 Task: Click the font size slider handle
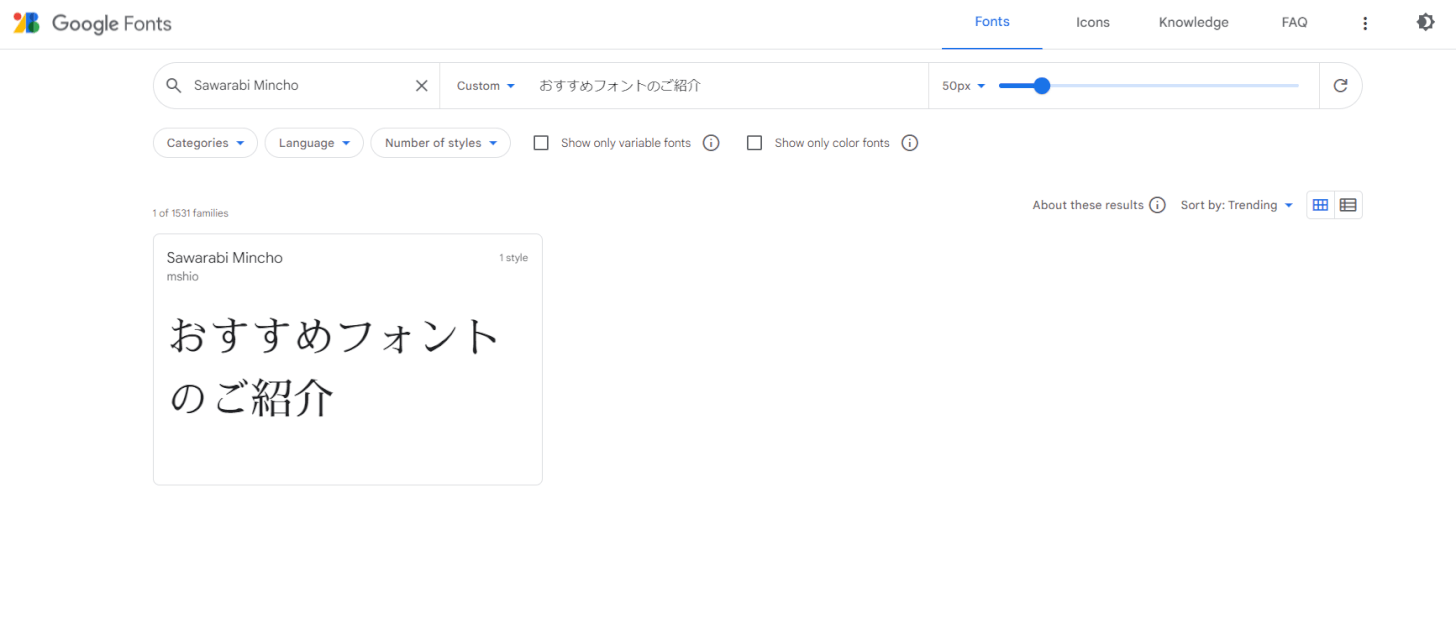click(1041, 86)
